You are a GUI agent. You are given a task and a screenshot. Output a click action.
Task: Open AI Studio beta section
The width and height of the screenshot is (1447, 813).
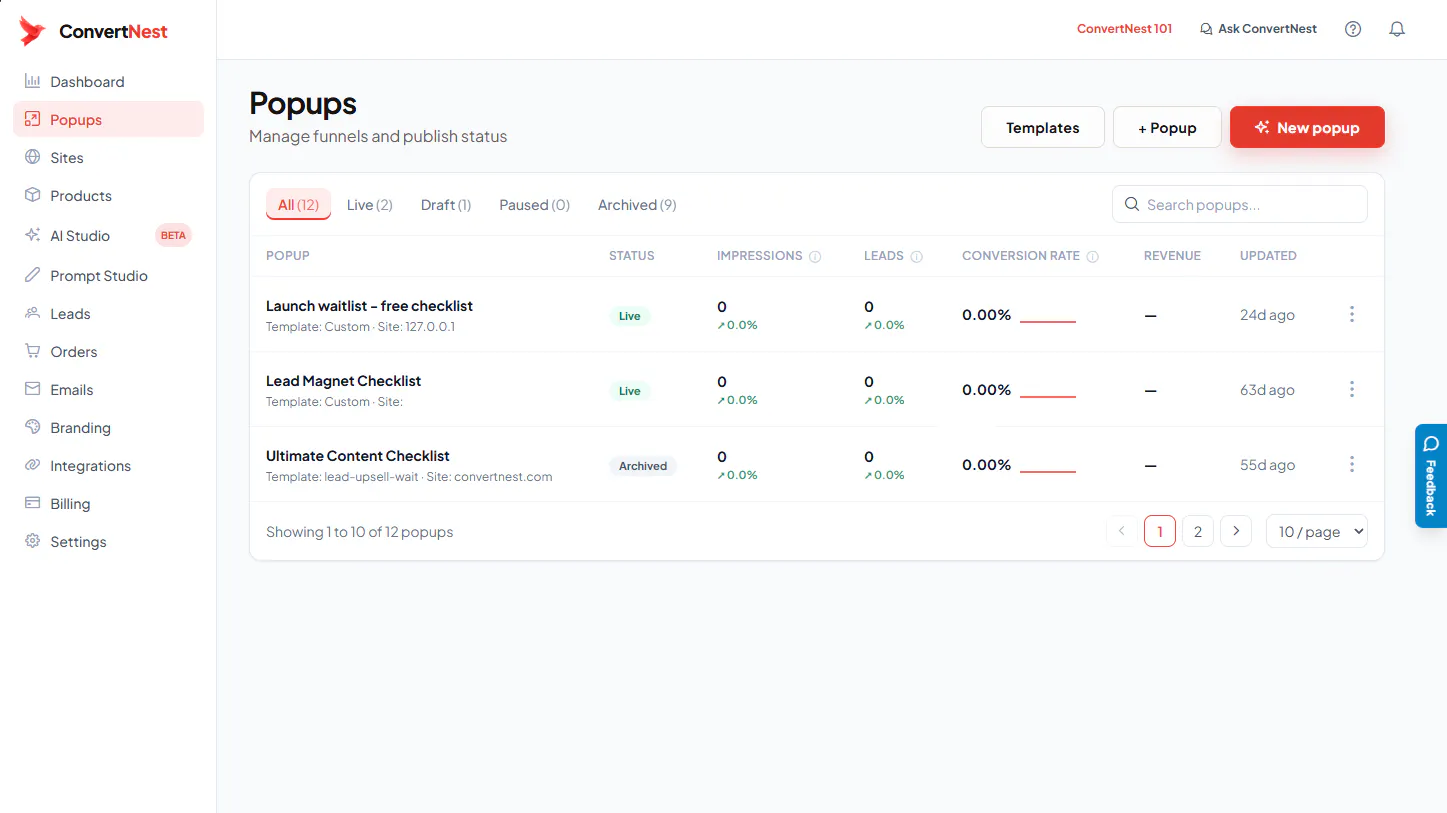(x=108, y=236)
